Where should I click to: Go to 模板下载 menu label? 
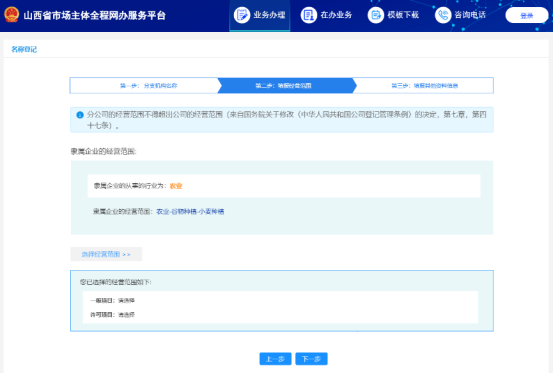click(403, 15)
